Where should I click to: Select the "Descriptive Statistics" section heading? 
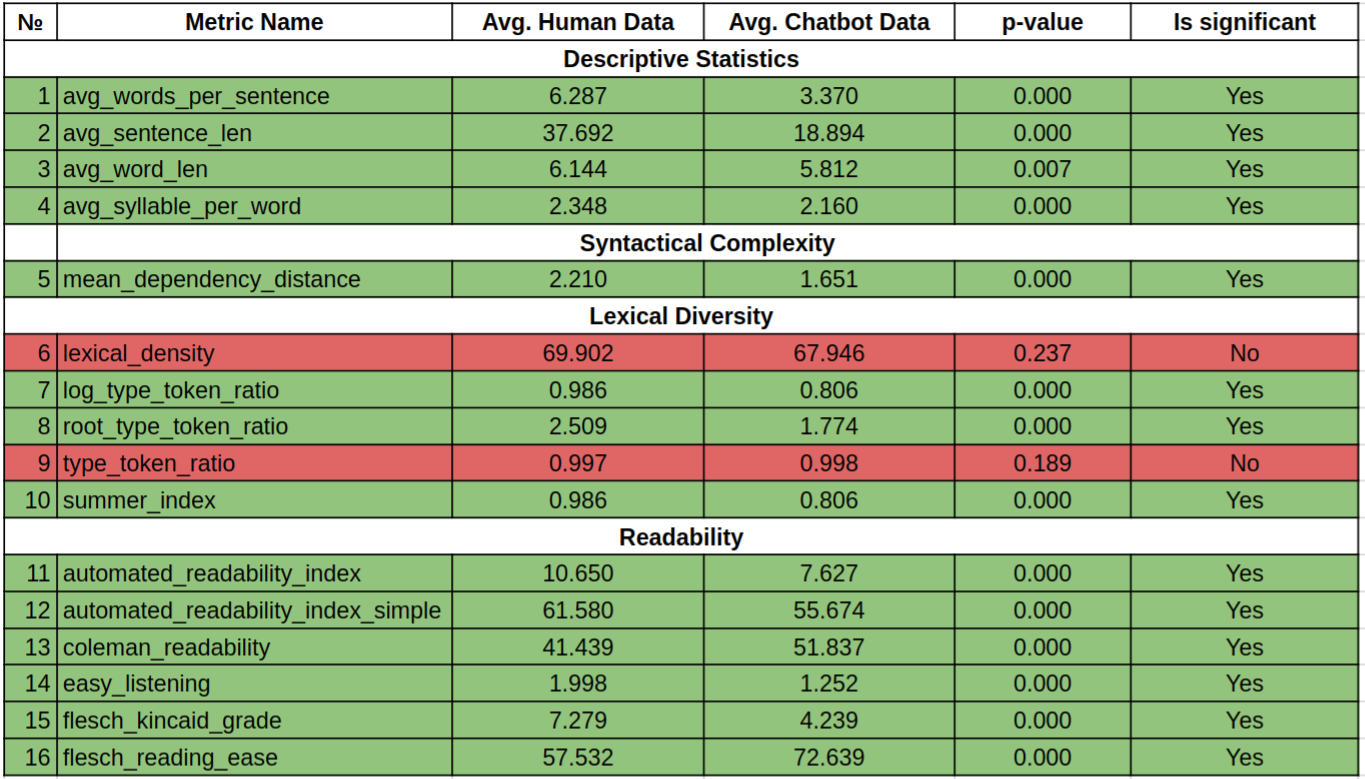coord(681,59)
